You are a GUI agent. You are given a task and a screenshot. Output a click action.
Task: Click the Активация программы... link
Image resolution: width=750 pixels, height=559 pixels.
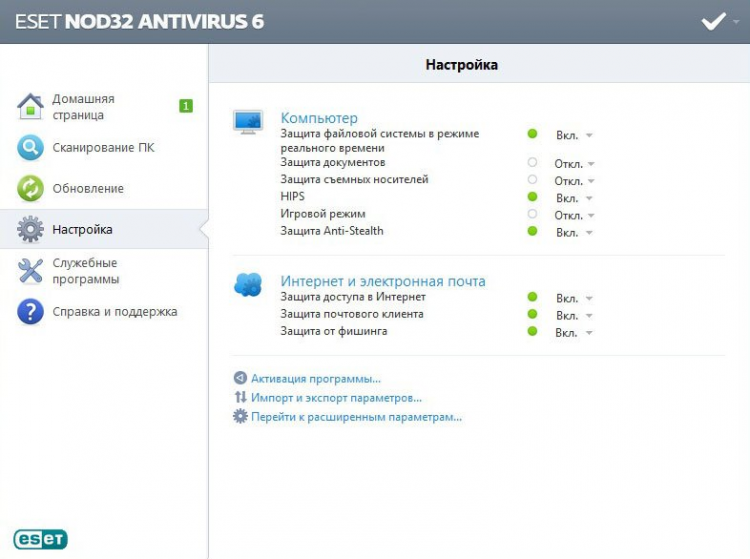click(x=316, y=379)
